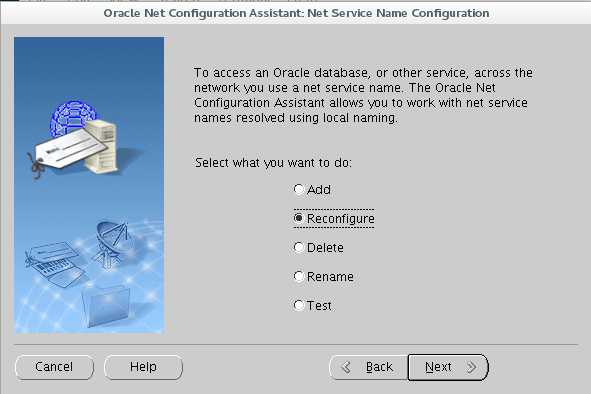Click the laptop keyboard graphic
Viewport: 591px width, 394px height.
(57, 271)
